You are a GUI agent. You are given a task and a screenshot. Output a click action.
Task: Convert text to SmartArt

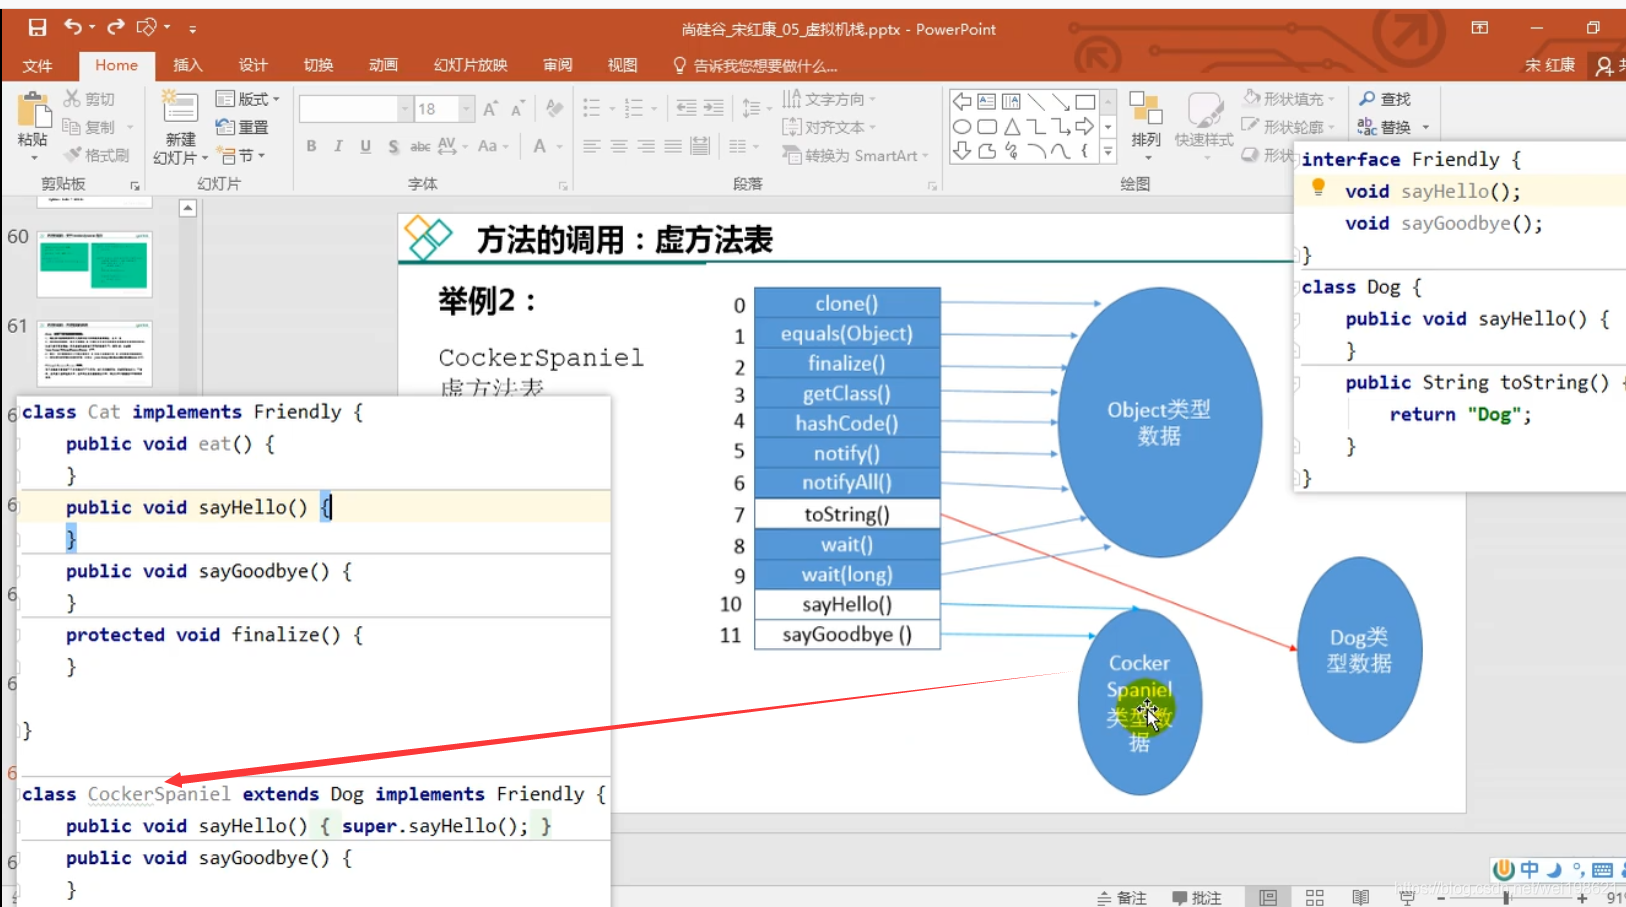(853, 155)
